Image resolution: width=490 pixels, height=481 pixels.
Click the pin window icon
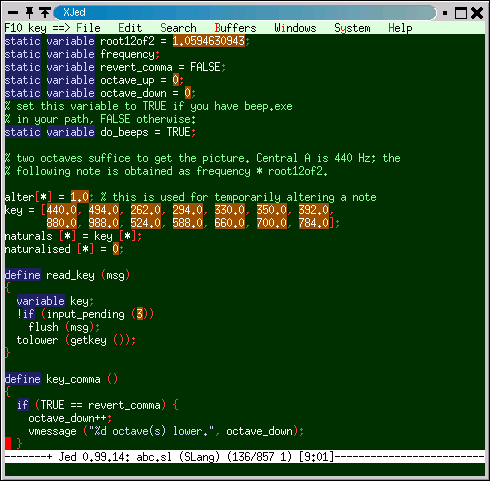(29, 13)
